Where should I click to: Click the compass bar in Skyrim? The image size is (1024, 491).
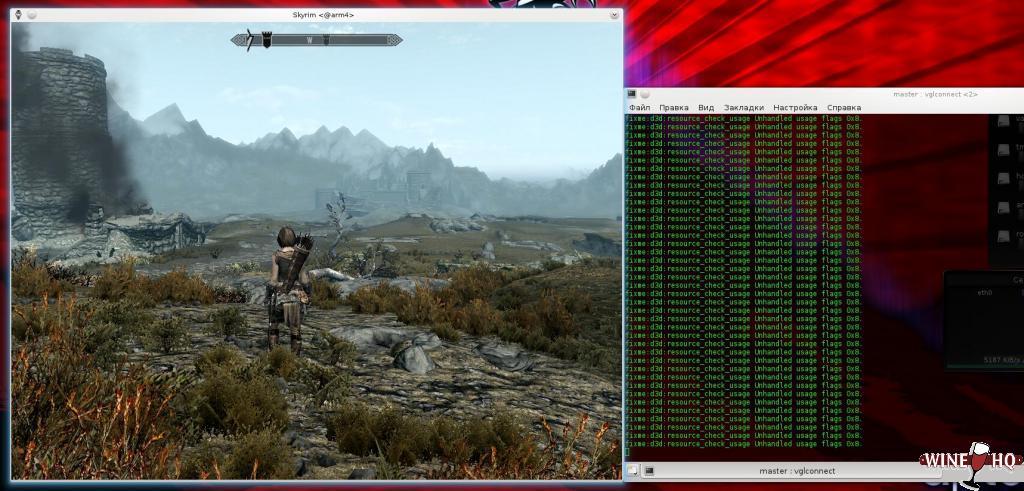tap(317, 40)
